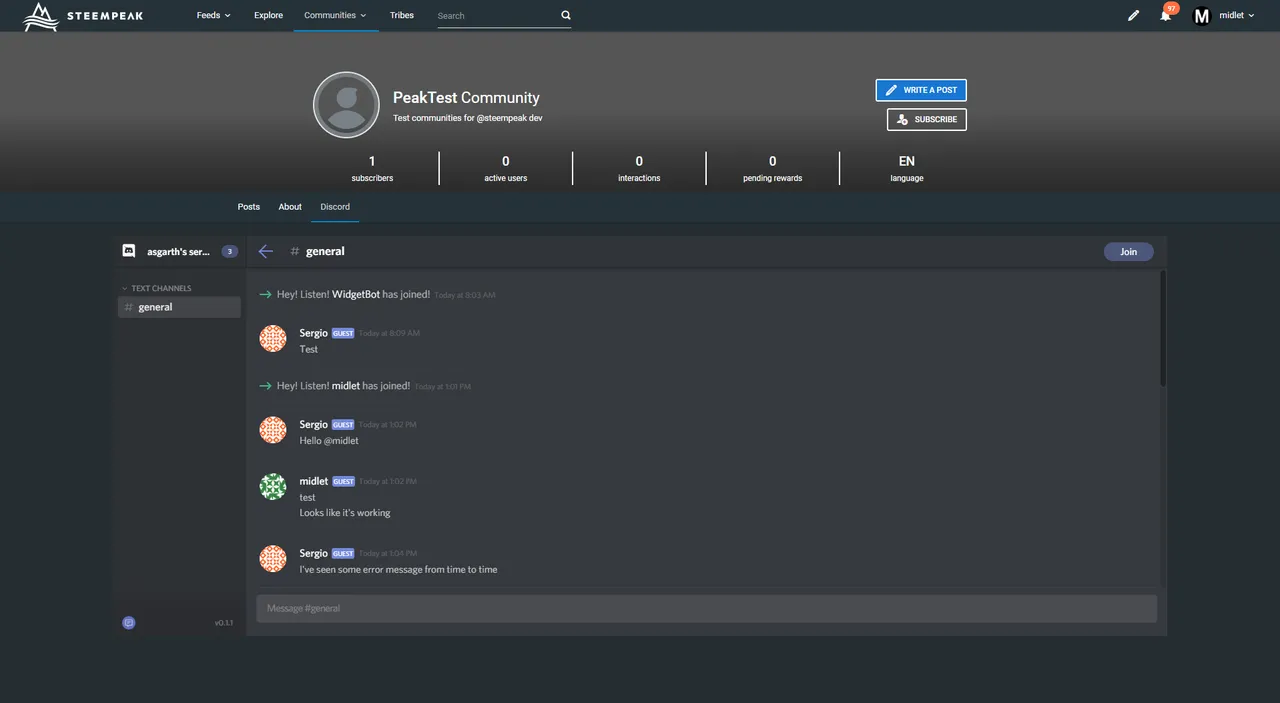Open the SteemPeak home logo
The width and height of the screenshot is (1280, 703).
point(83,16)
